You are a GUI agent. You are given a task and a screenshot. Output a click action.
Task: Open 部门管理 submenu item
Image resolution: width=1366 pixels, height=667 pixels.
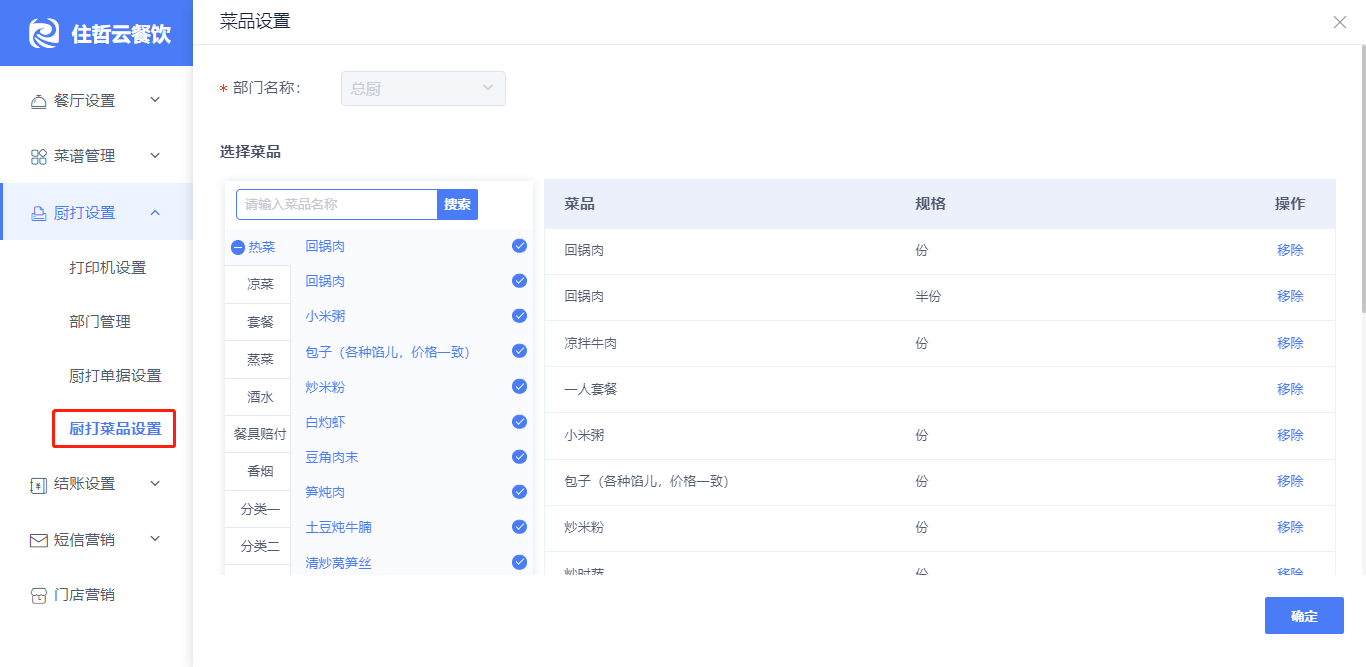[100, 322]
